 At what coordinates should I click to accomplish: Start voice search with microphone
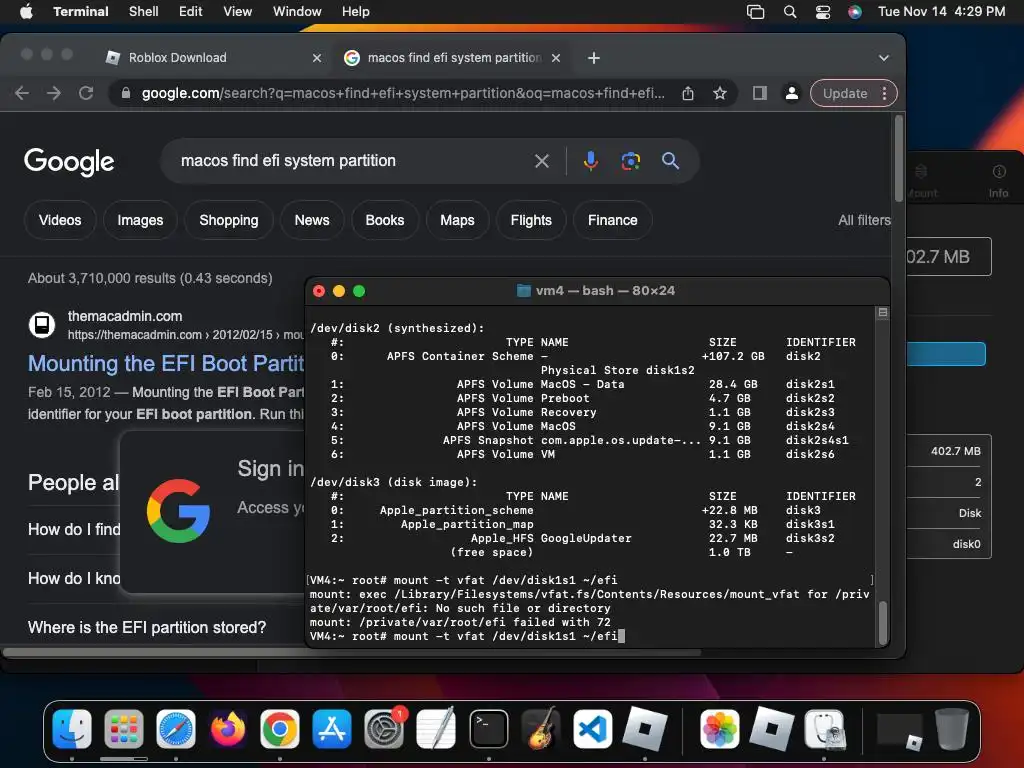(x=590, y=161)
